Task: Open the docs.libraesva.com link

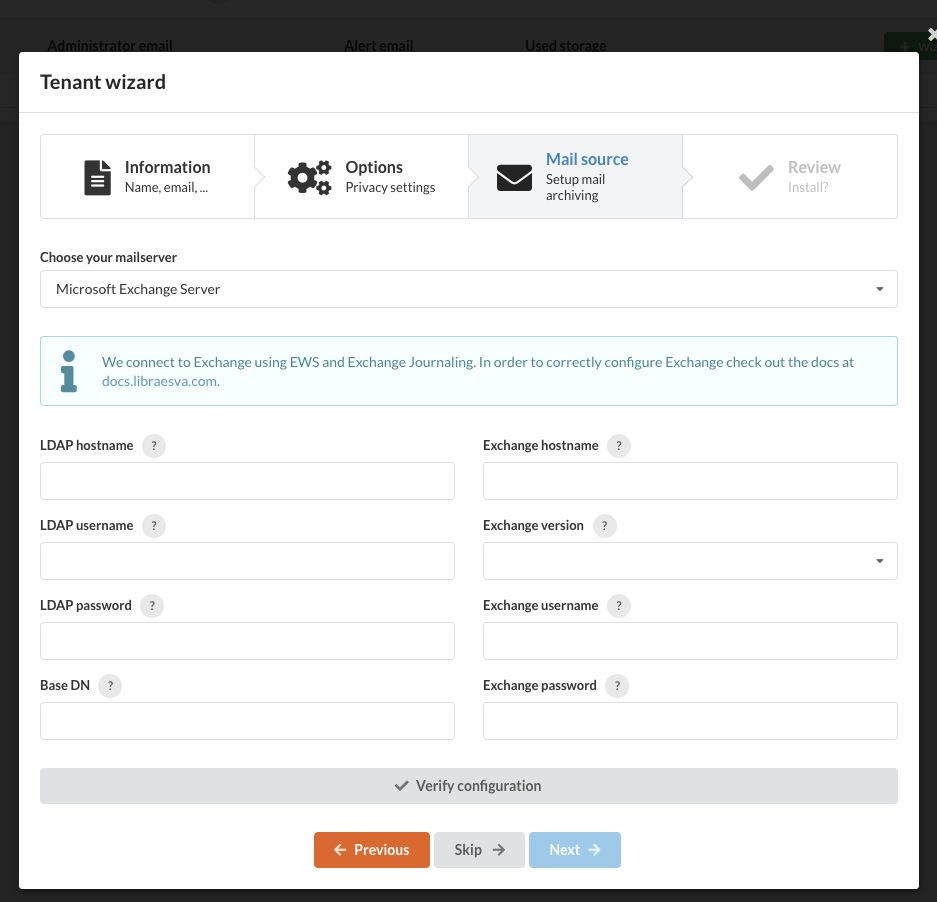Action: [161, 381]
